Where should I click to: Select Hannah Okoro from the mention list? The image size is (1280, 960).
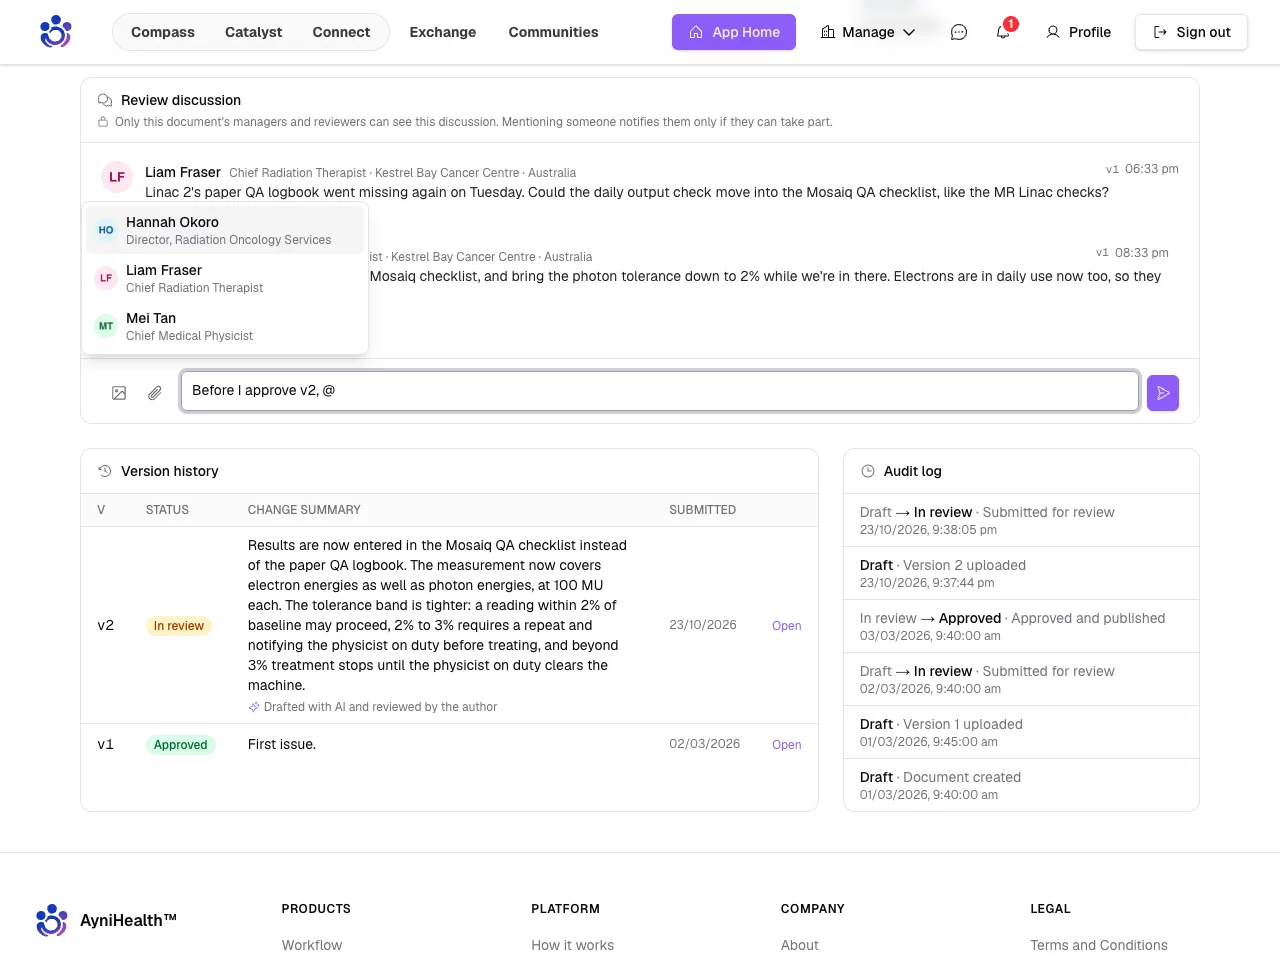point(225,230)
